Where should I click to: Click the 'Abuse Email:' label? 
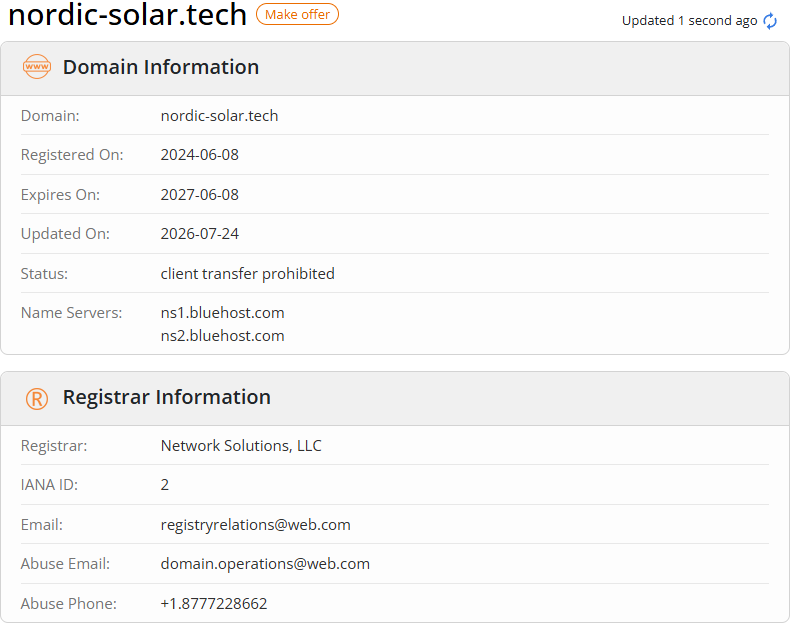pos(65,564)
